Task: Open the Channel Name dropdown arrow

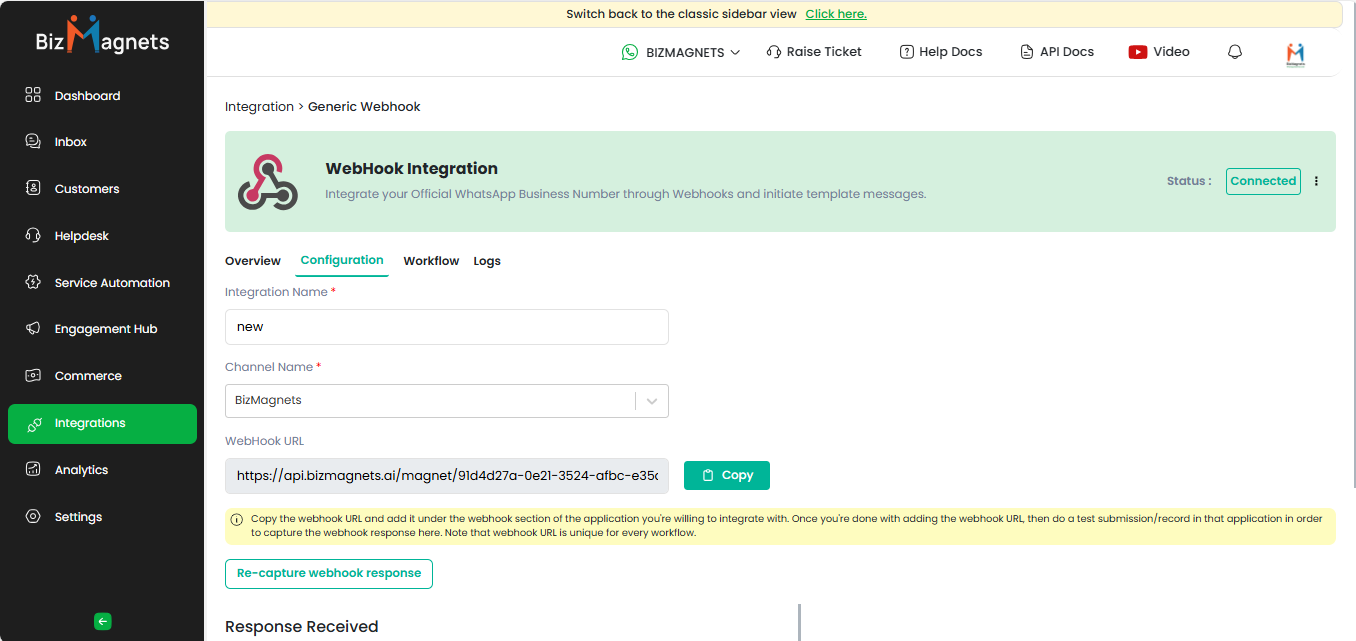Action: (652, 401)
